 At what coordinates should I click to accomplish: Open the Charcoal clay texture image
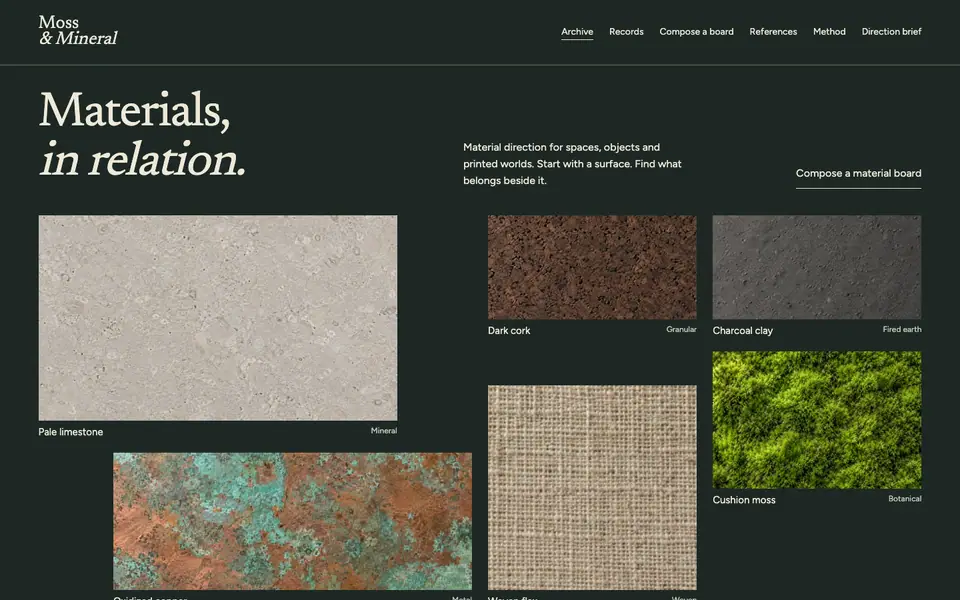point(817,267)
